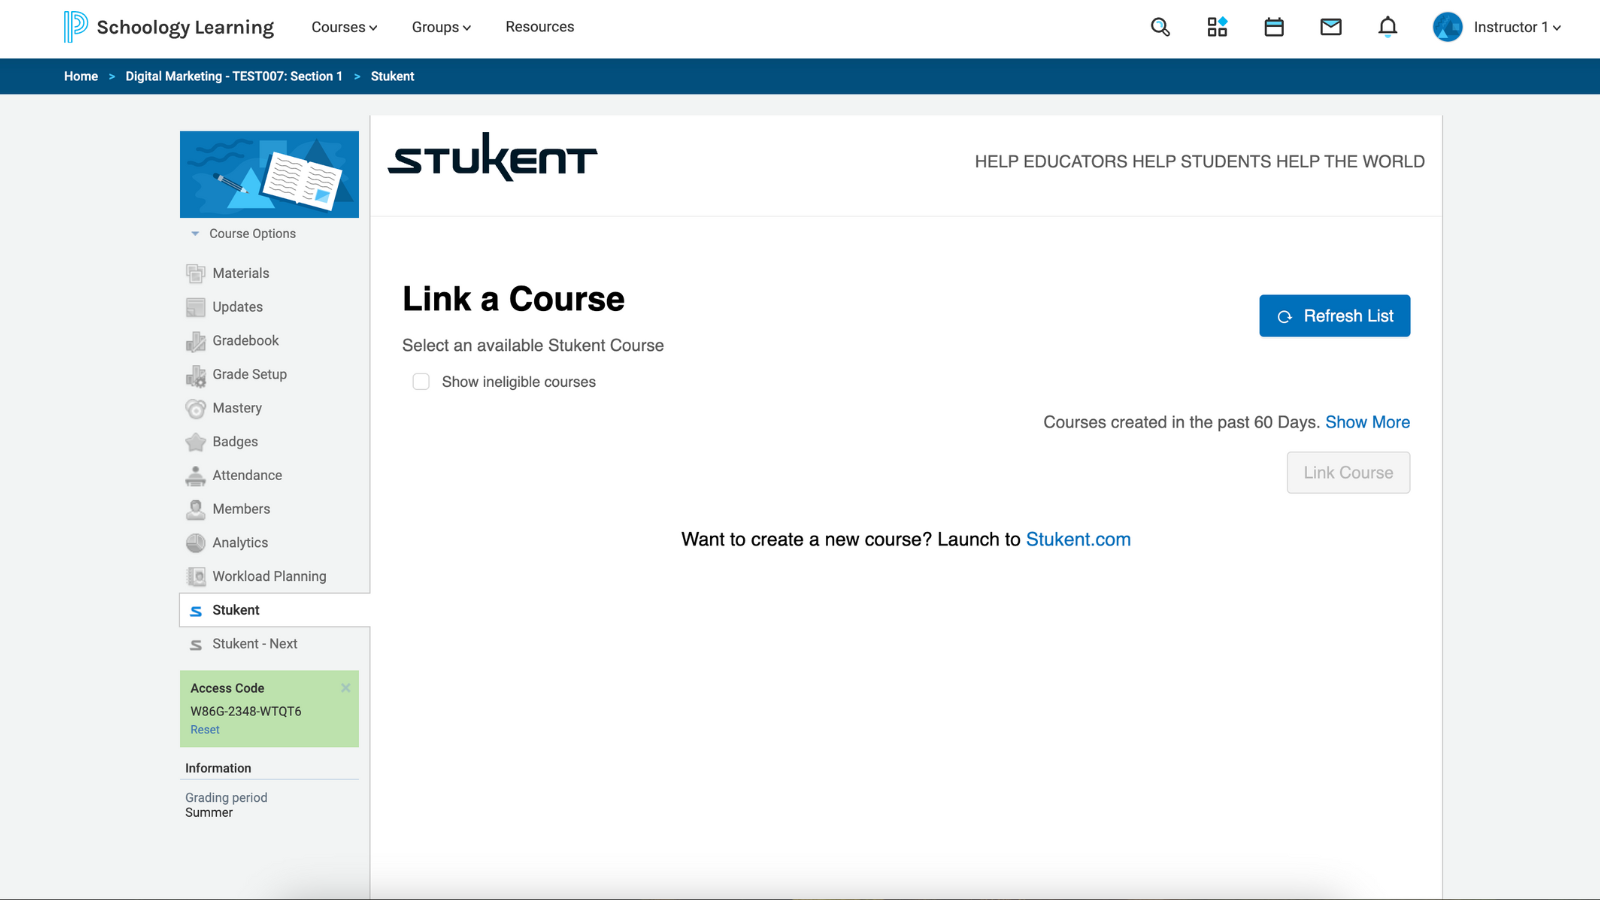
Task: Click the Stukent breadcrumb link
Action: (x=392, y=76)
